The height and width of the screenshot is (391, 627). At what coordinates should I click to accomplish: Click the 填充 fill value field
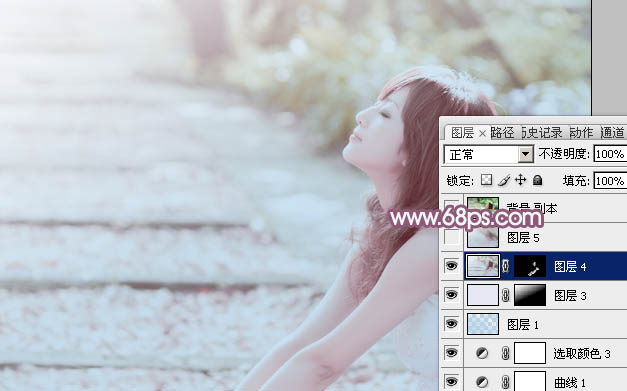tap(610, 181)
